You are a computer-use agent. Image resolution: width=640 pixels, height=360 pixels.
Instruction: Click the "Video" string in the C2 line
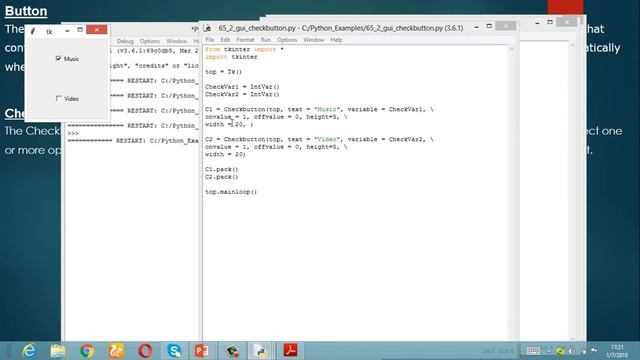(x=327, y=139)
